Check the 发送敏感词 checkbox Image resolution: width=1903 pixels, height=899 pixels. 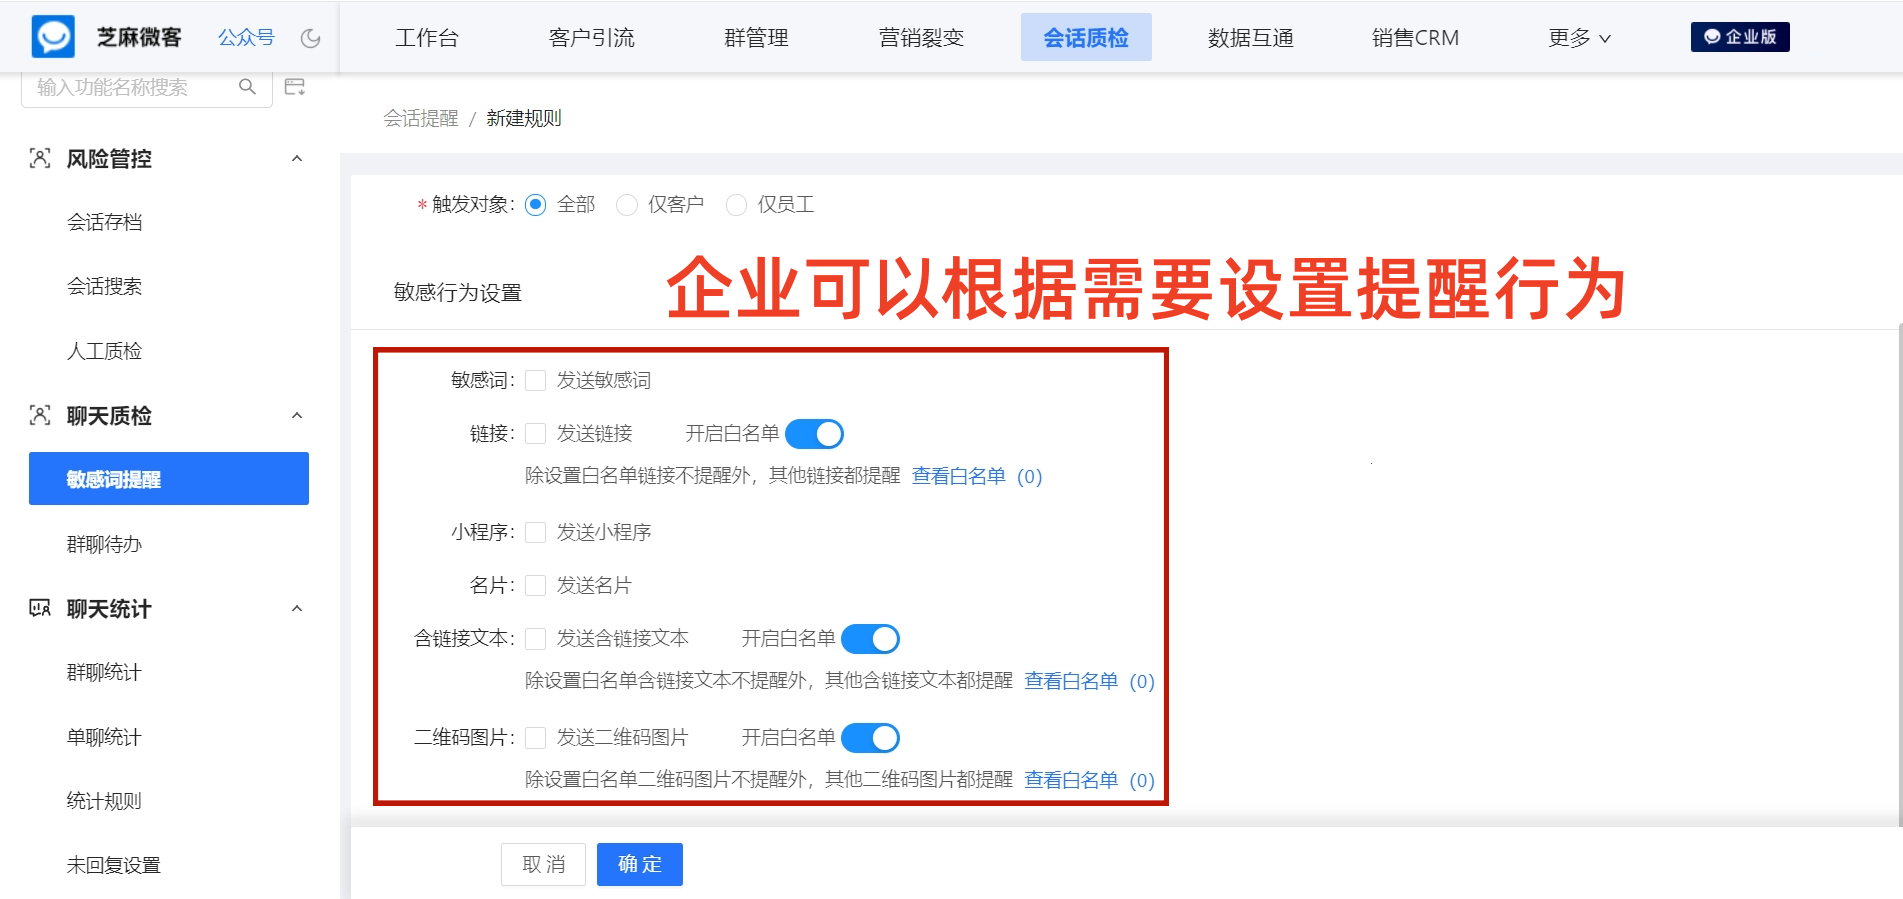536,380
